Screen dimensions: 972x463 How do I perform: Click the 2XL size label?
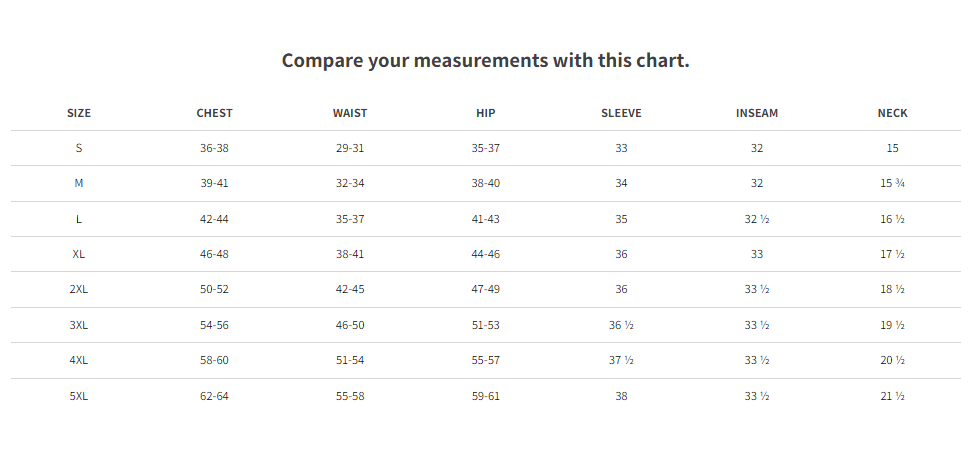(79, 289)
